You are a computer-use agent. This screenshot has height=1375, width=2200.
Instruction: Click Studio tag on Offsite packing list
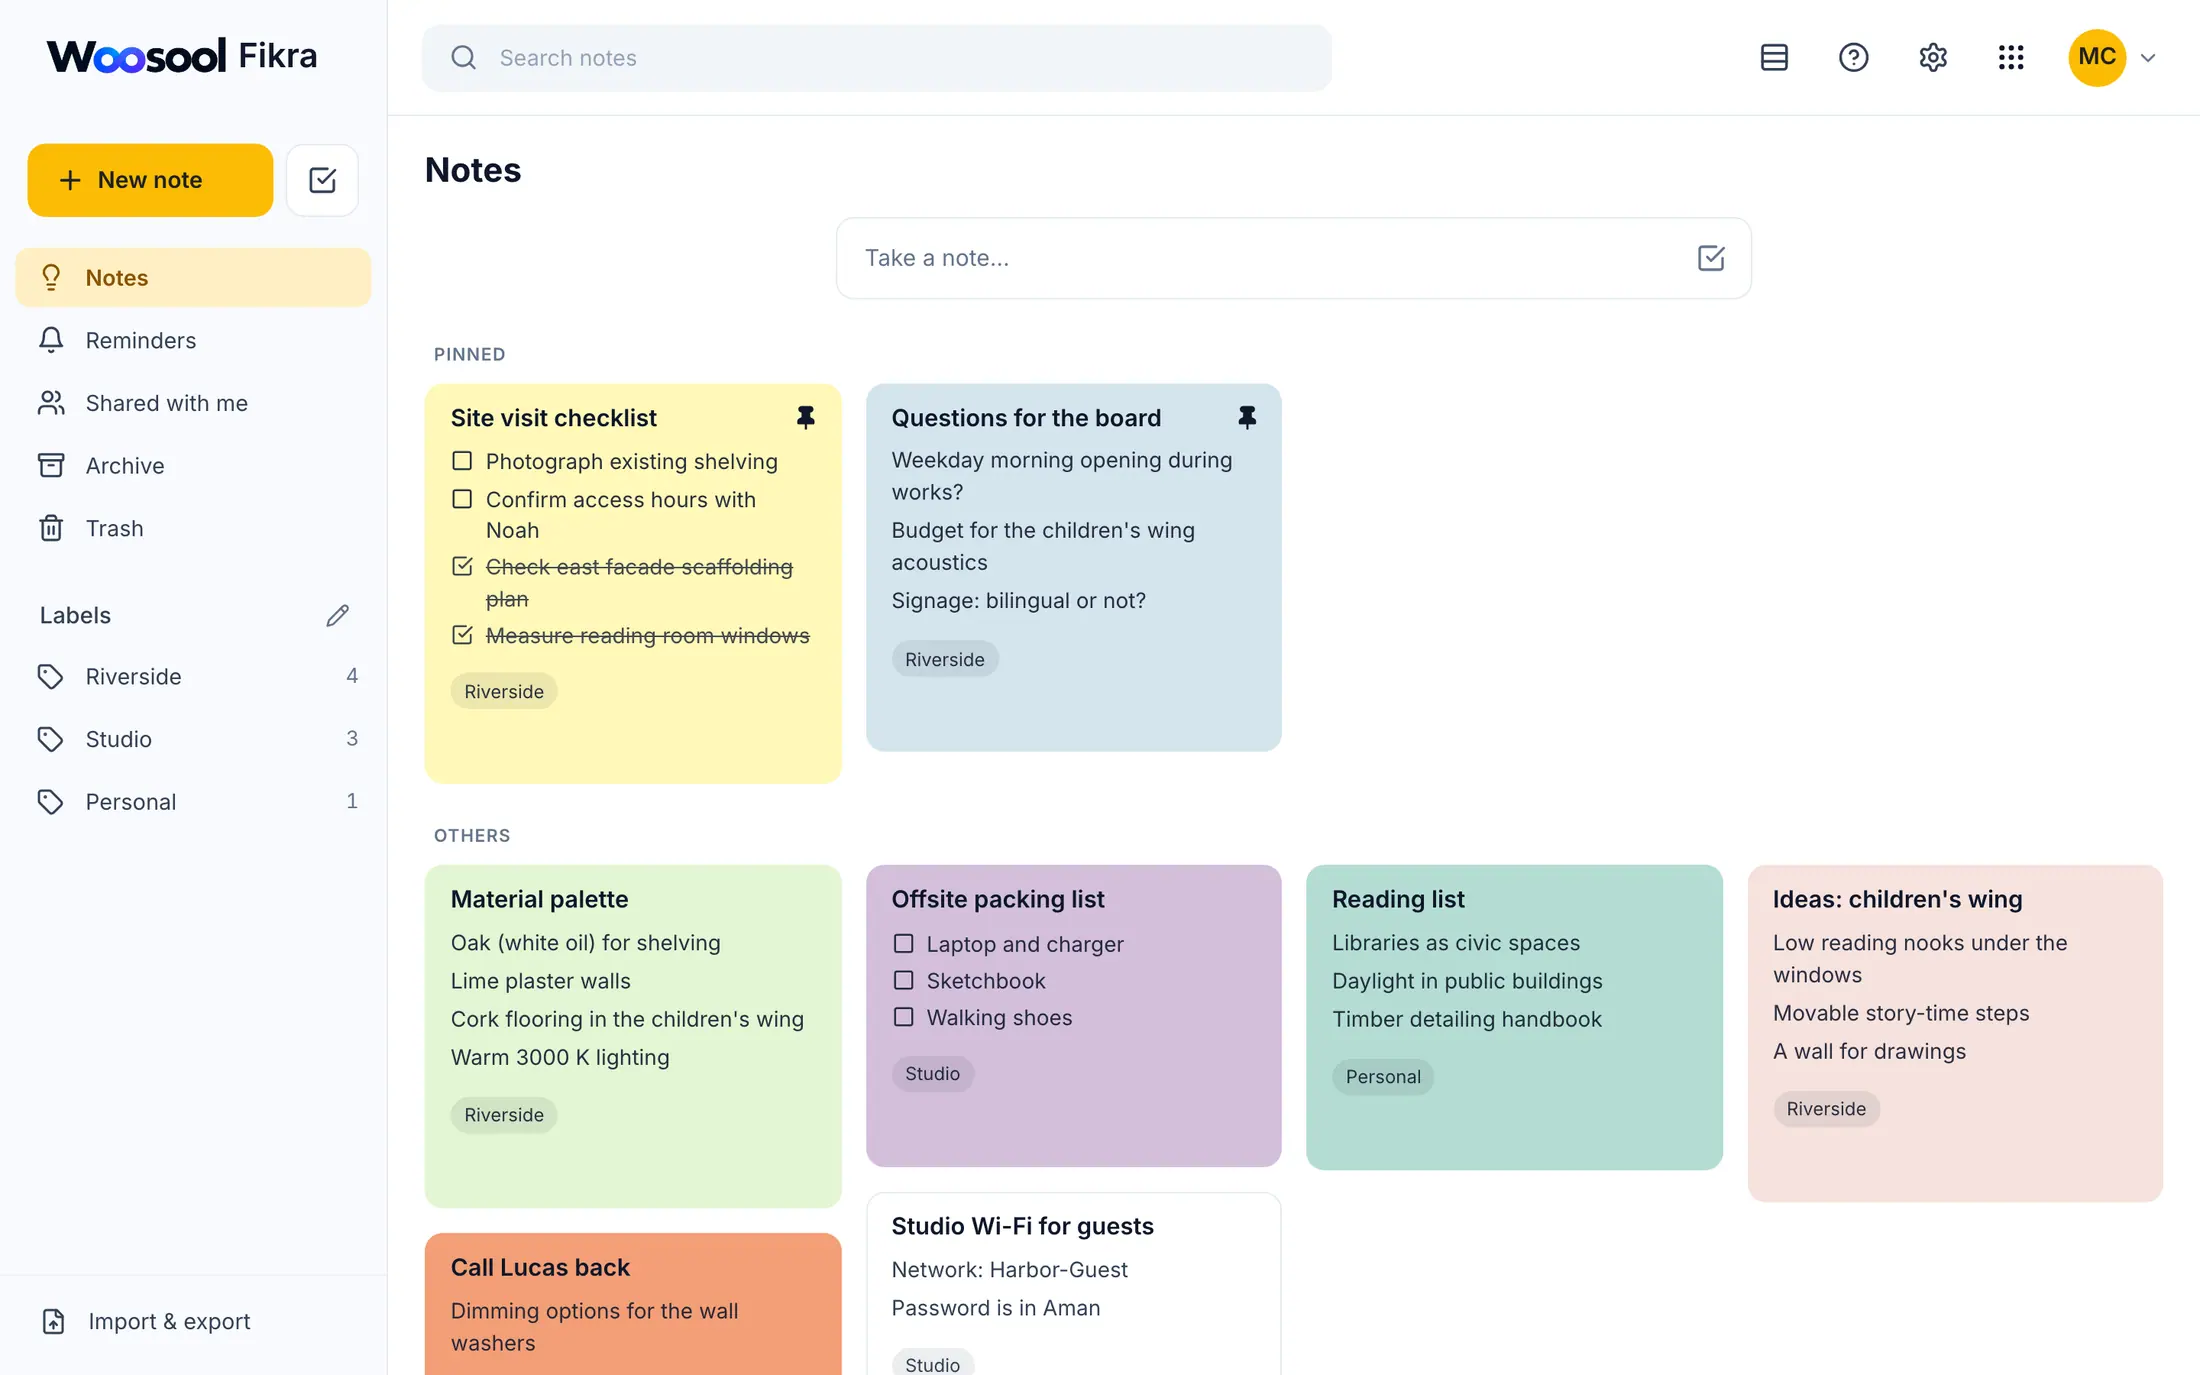tap(932, 1073)
